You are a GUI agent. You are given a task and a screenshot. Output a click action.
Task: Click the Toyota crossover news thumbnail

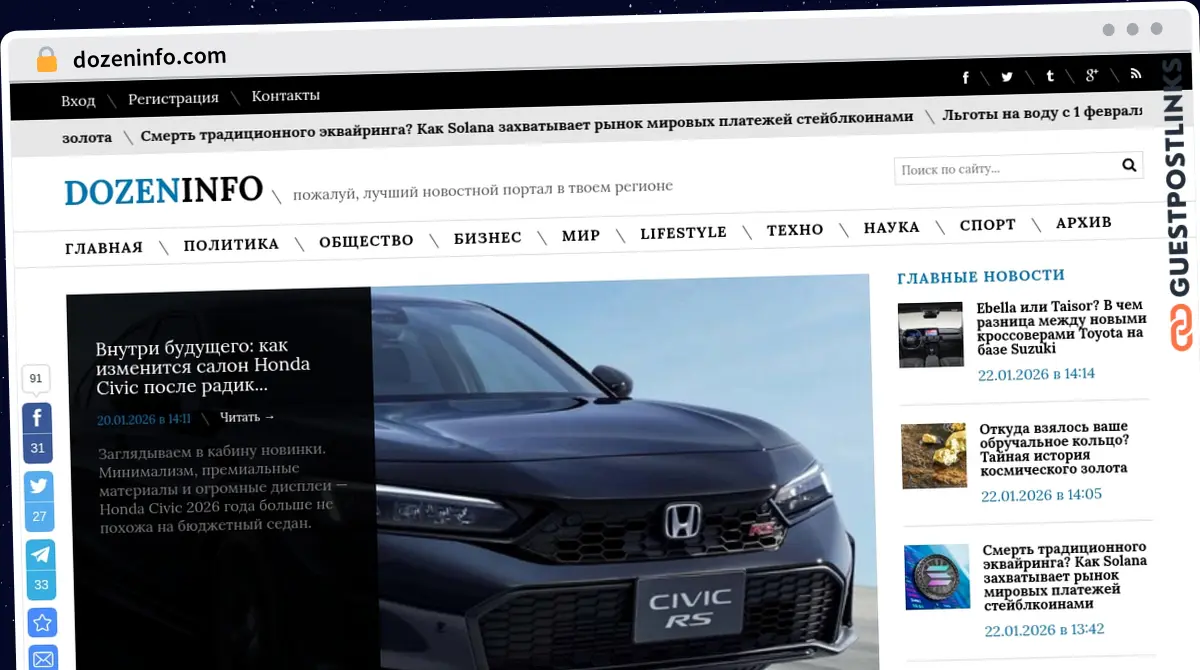(930, 334)
